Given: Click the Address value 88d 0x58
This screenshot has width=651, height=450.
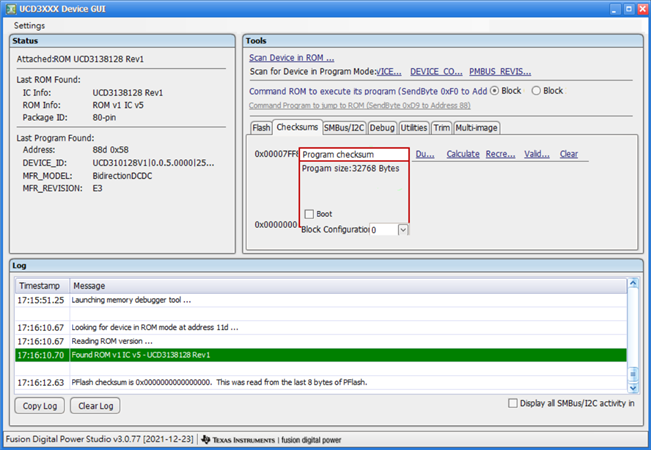Looking at the screenshot, I should pyautogui.click(x=110, y=150).
